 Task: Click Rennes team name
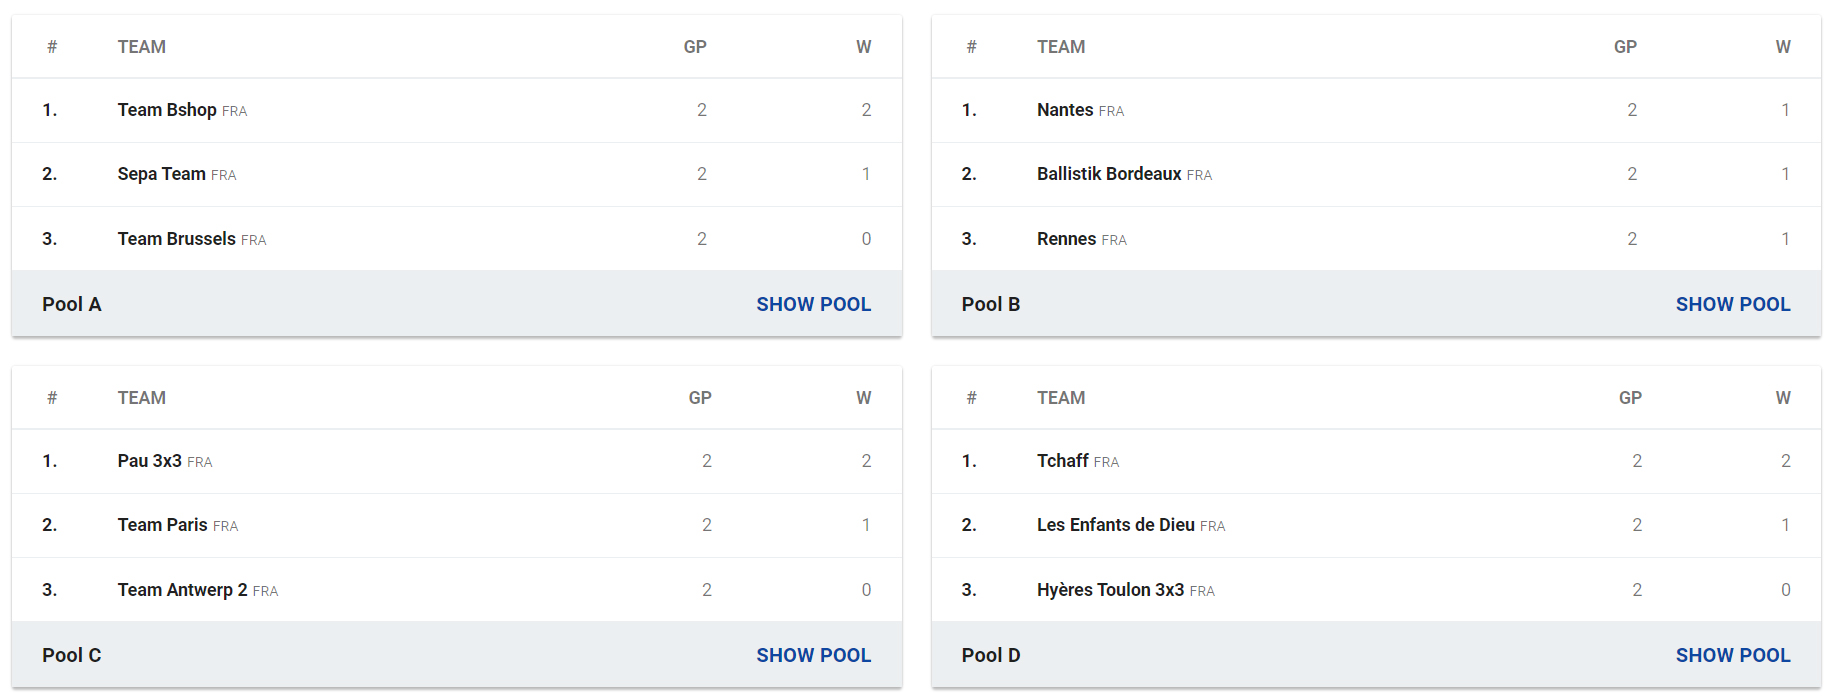[x=1066, y=239]
